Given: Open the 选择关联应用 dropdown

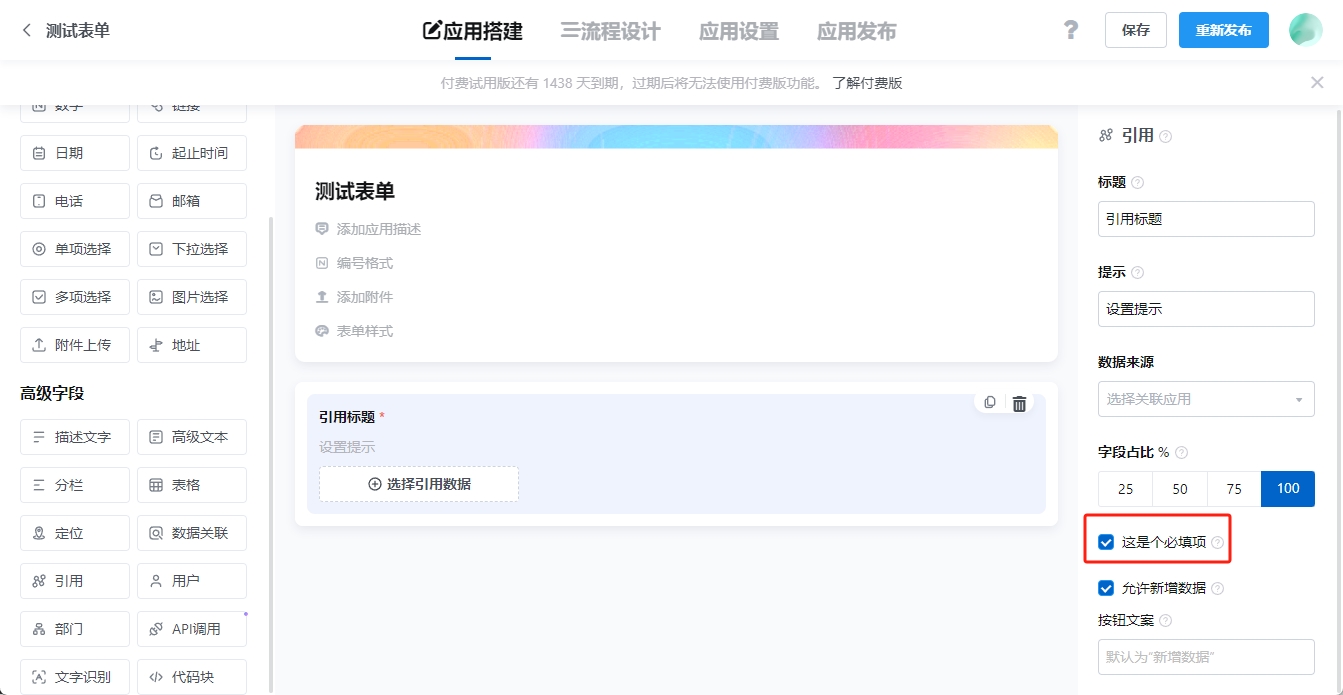Looking at the screenshot, I should [x=1205, y=398].
